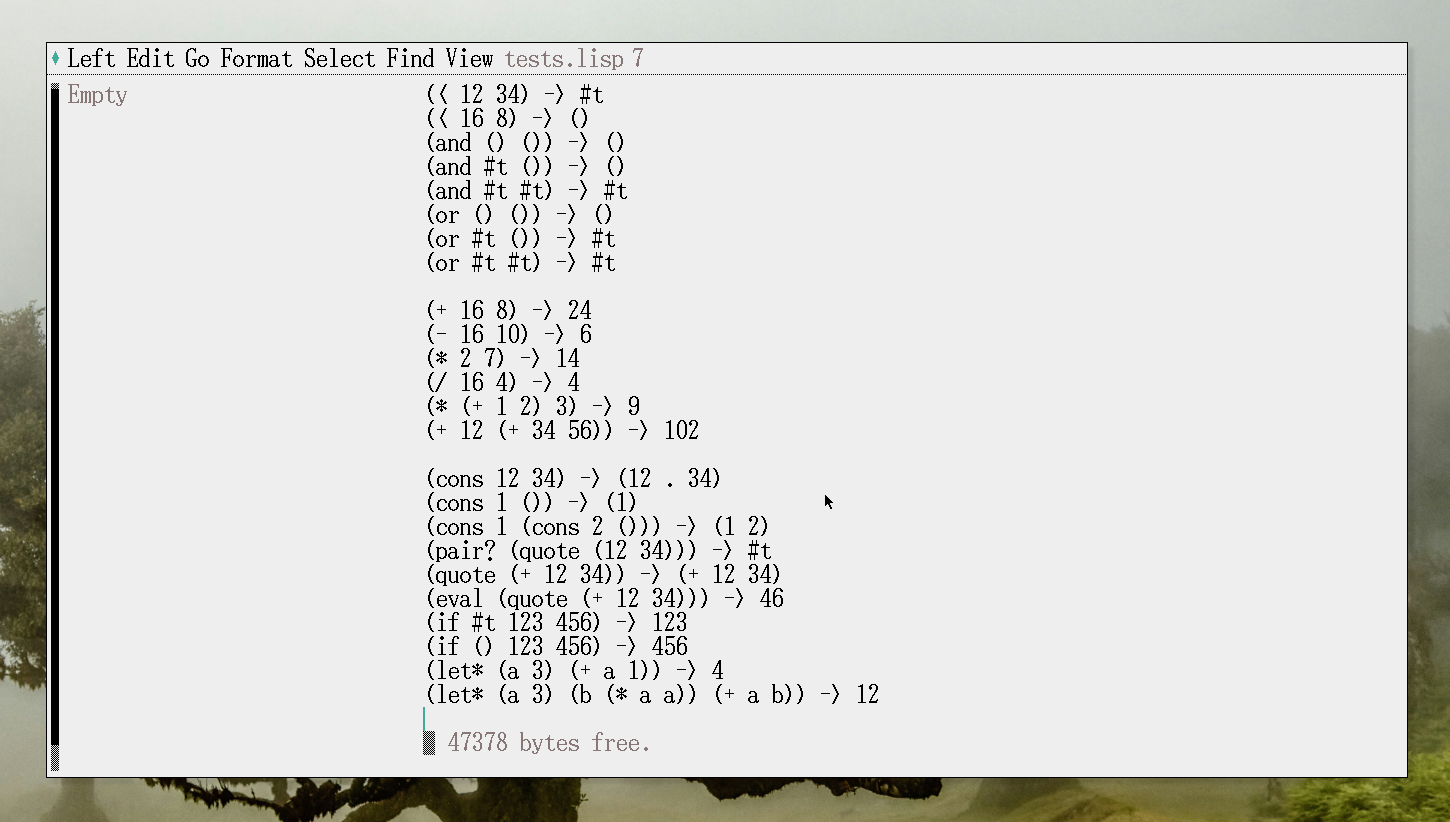1450x822 pixels.
Task: Click the gray block before '47378 bytes free'
Action: click(x=429, y=743)
